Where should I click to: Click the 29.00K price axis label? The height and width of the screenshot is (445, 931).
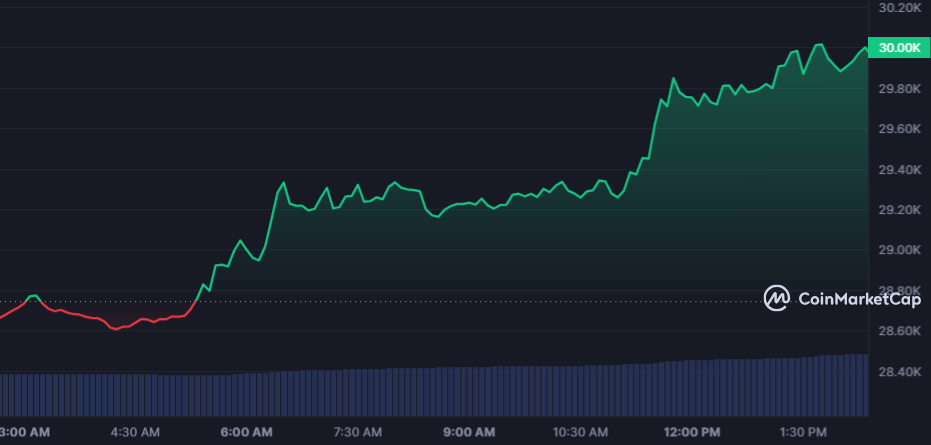(898, 250)
